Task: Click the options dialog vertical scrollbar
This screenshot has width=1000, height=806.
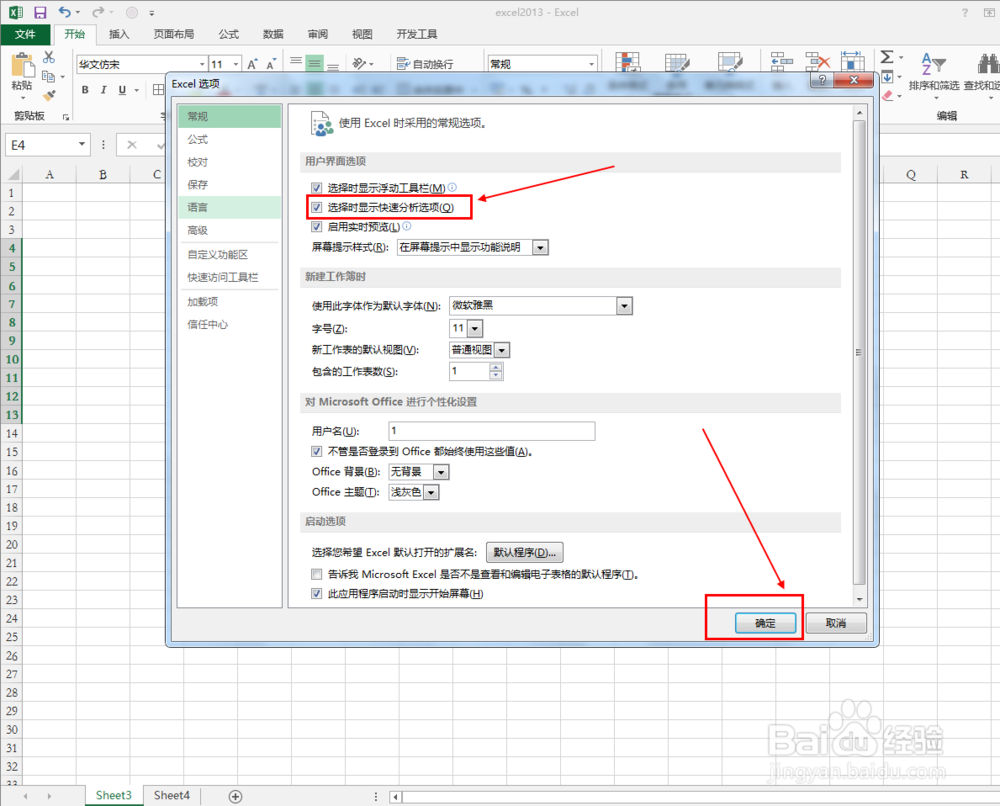Action: coord(860,353)
